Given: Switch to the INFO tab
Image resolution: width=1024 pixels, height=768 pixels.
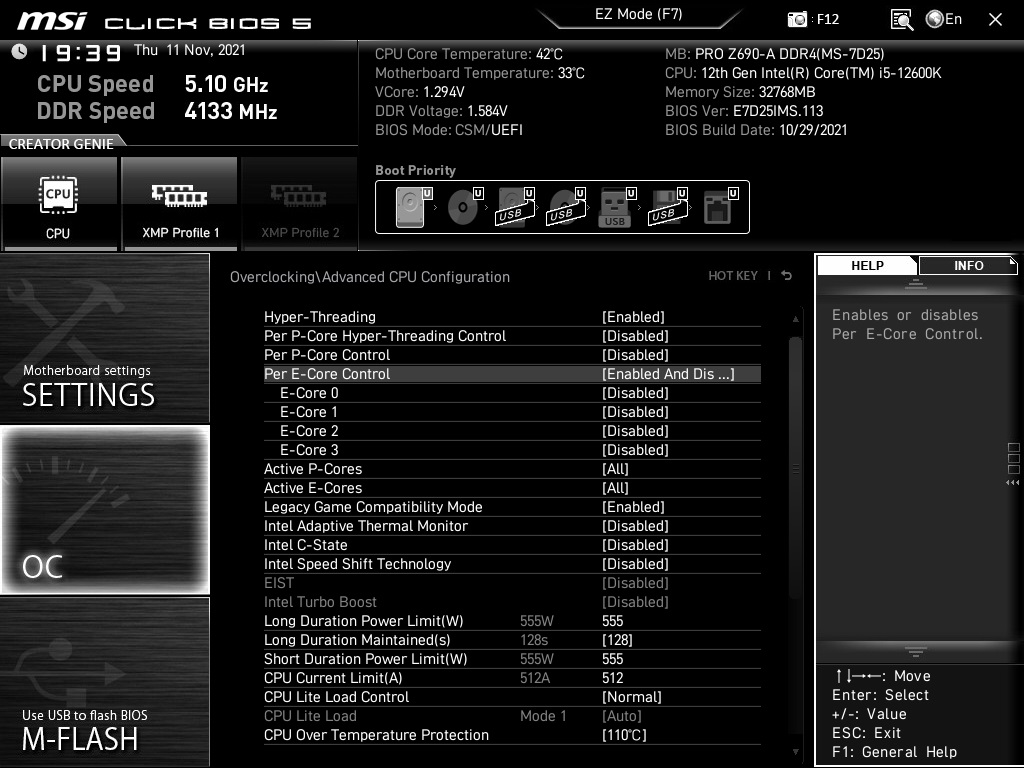Looking at the screenshot, I should [968, 265].
